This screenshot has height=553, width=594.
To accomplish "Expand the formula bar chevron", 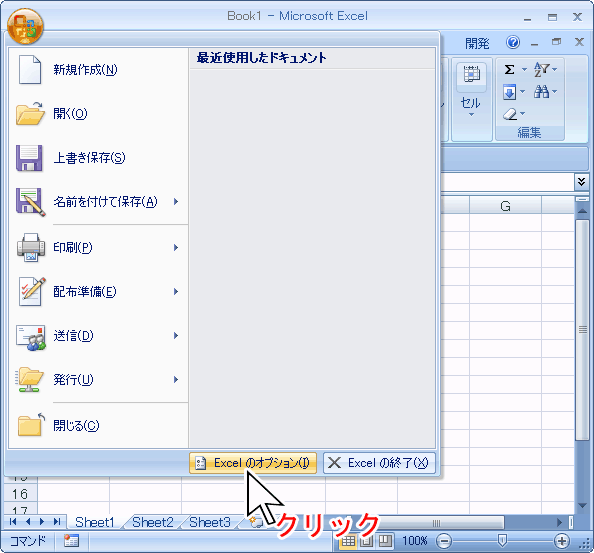I will 581,182.
